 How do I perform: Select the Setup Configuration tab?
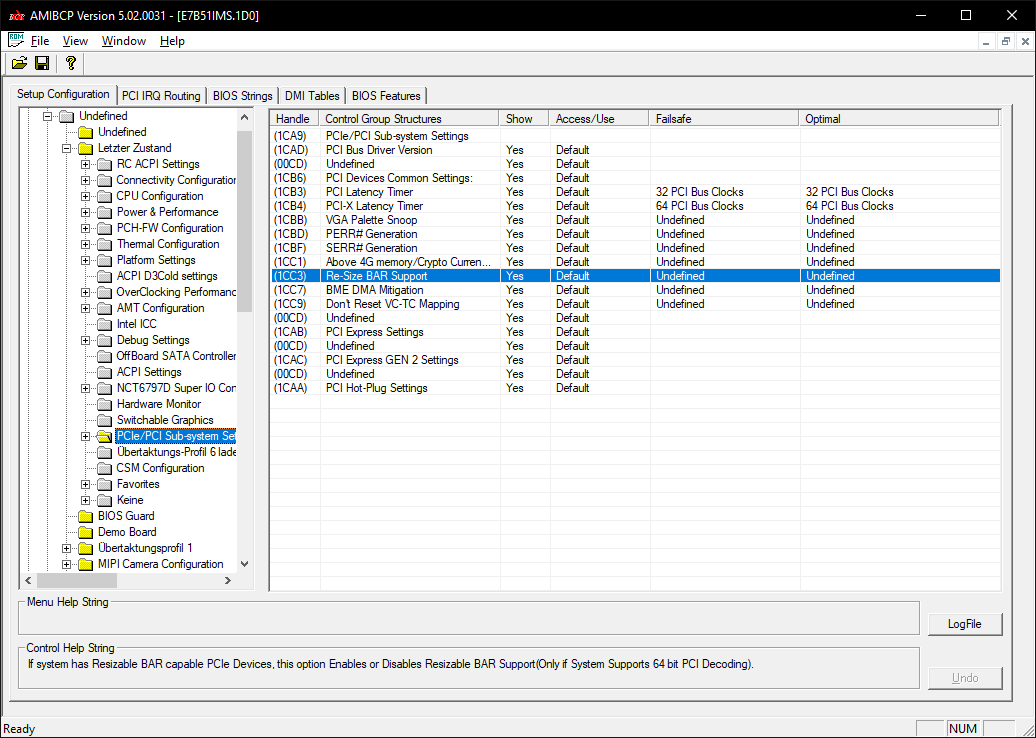coord(63,94)
